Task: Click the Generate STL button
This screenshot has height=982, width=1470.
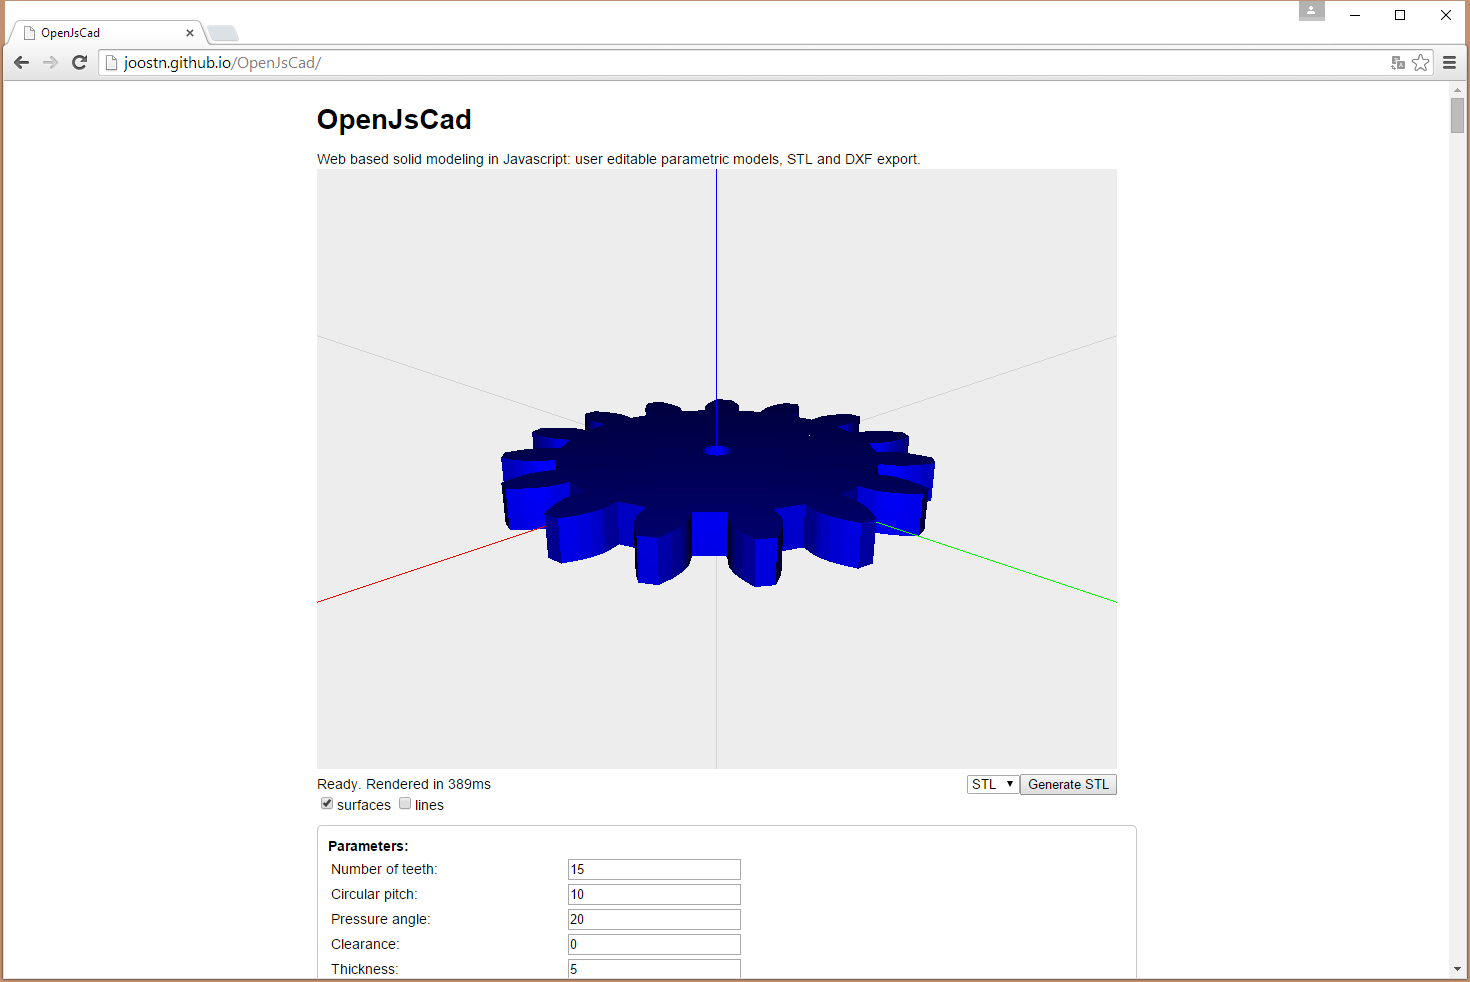Action: coord(1068,784)
